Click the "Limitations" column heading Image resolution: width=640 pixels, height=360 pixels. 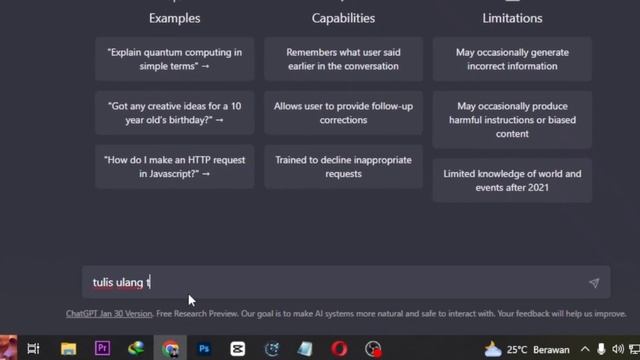512,18
